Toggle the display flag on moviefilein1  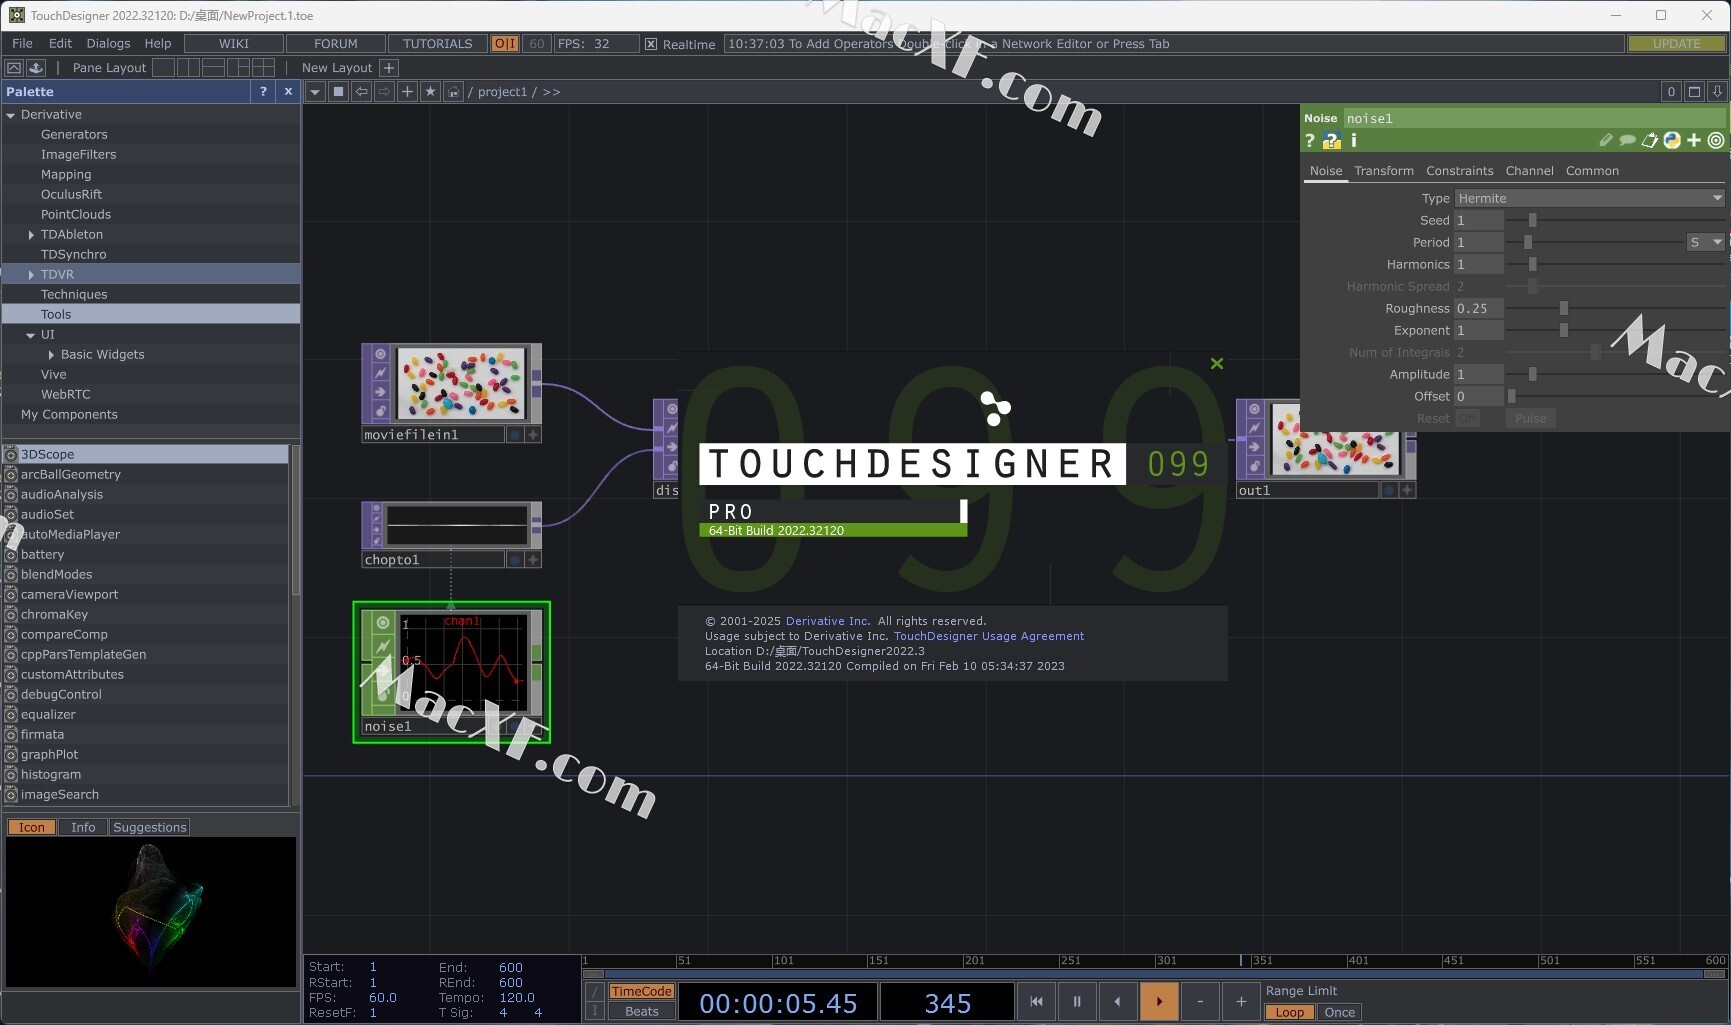pos(515,435)
